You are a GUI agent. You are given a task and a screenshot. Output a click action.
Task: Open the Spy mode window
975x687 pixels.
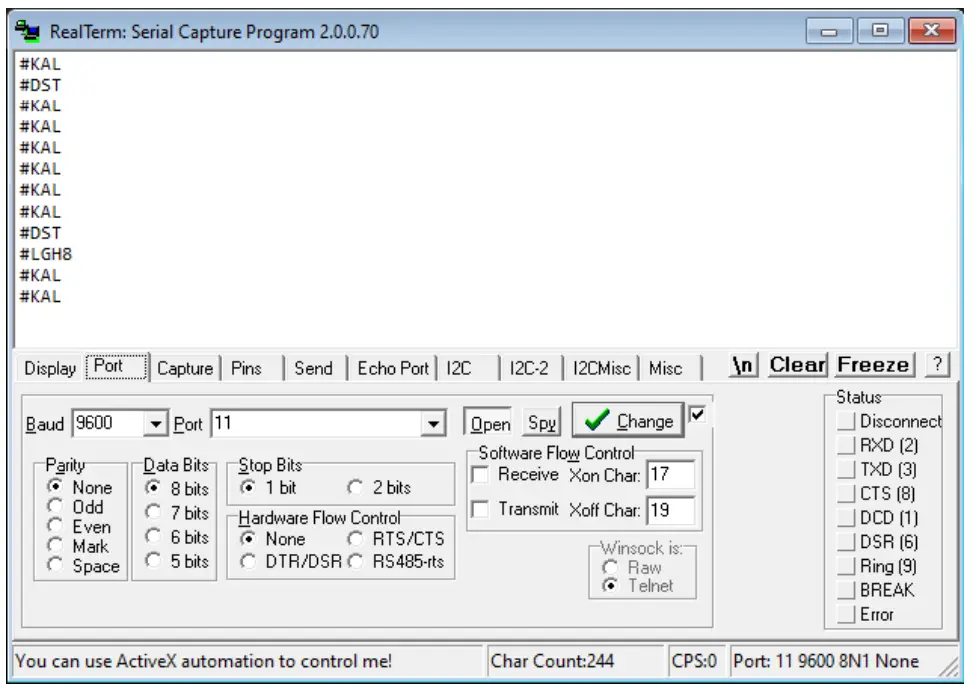[x=540, y=421]
